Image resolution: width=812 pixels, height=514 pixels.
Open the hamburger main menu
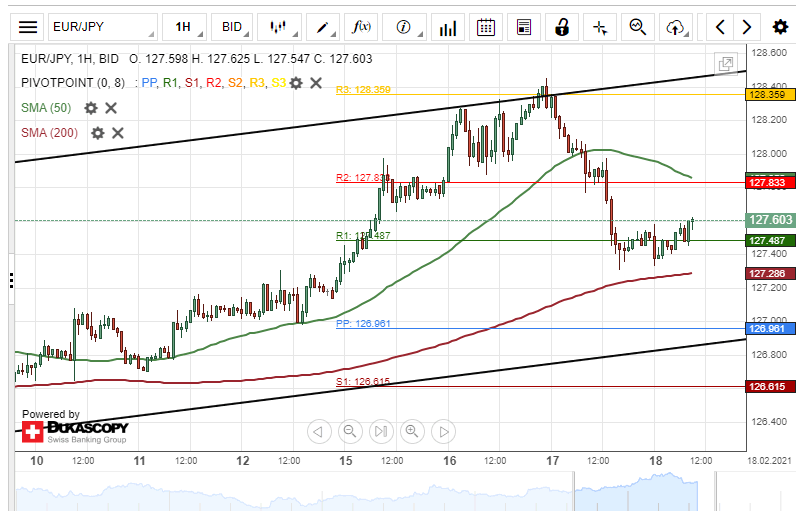click(x=28, y=27)
